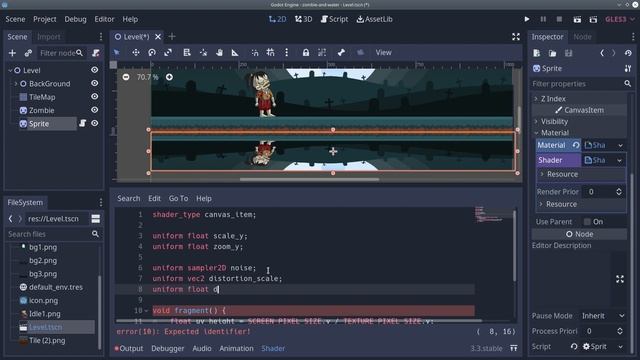This screenshot has width=640, height=360.
Task: Hide the Zombie node
Action: point(94,110)
